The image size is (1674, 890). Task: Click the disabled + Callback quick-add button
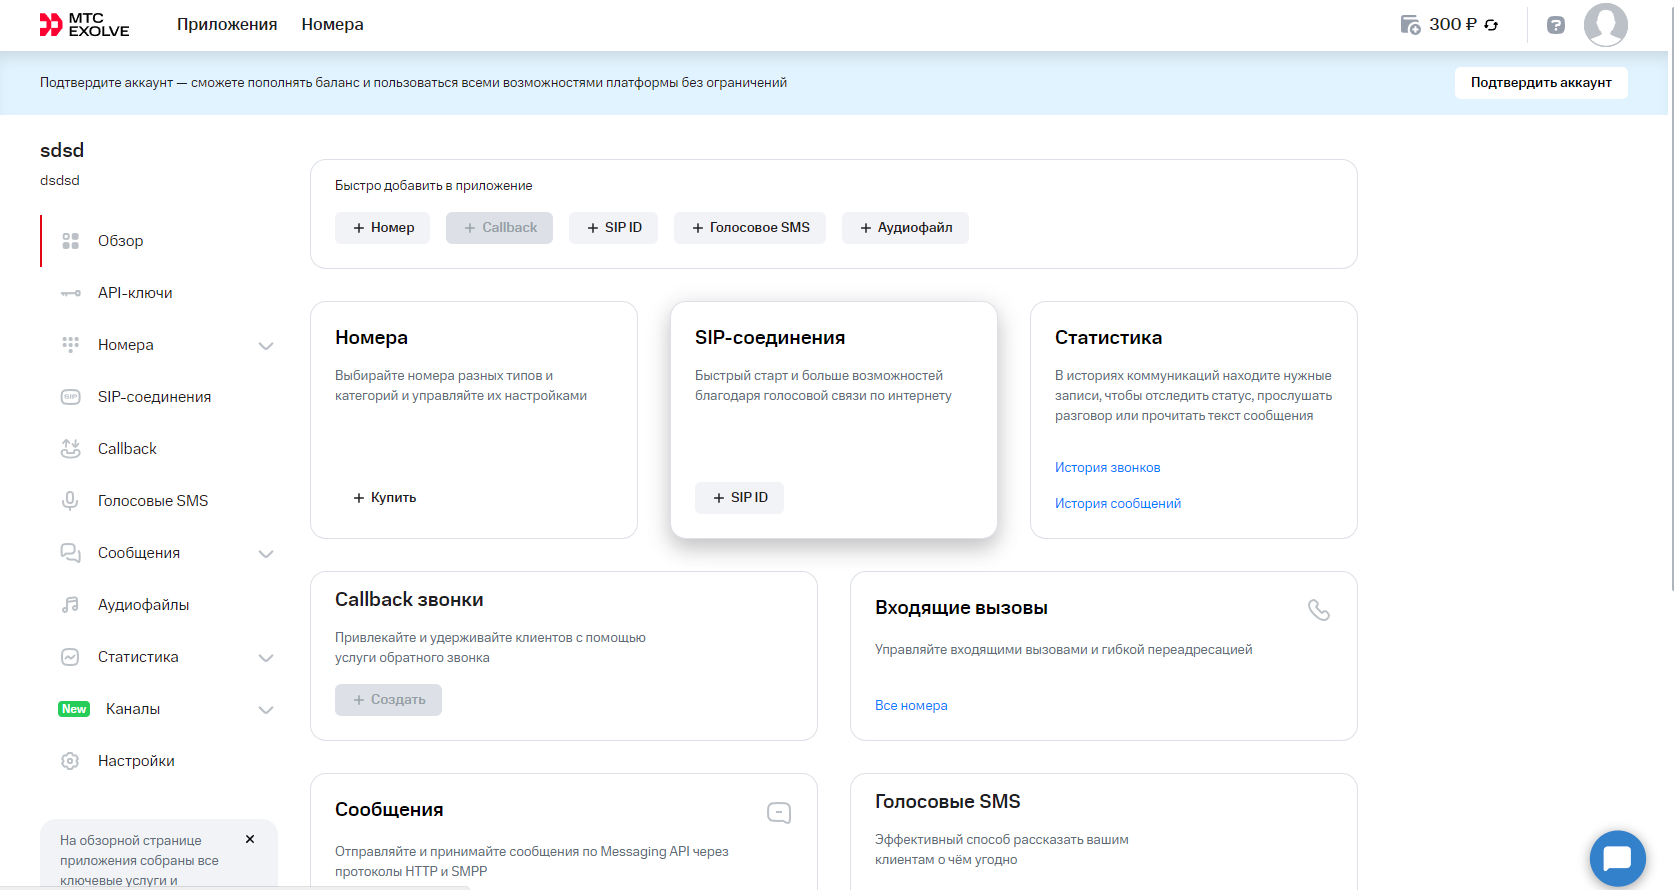tap(500, 228)
